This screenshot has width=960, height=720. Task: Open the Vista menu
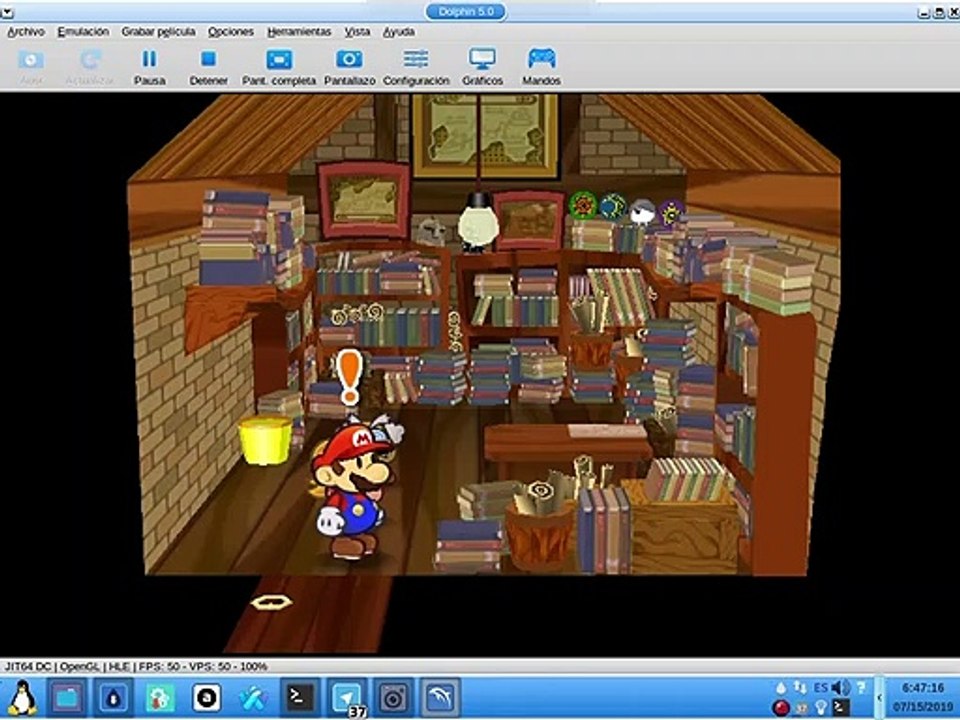point(357,32)
